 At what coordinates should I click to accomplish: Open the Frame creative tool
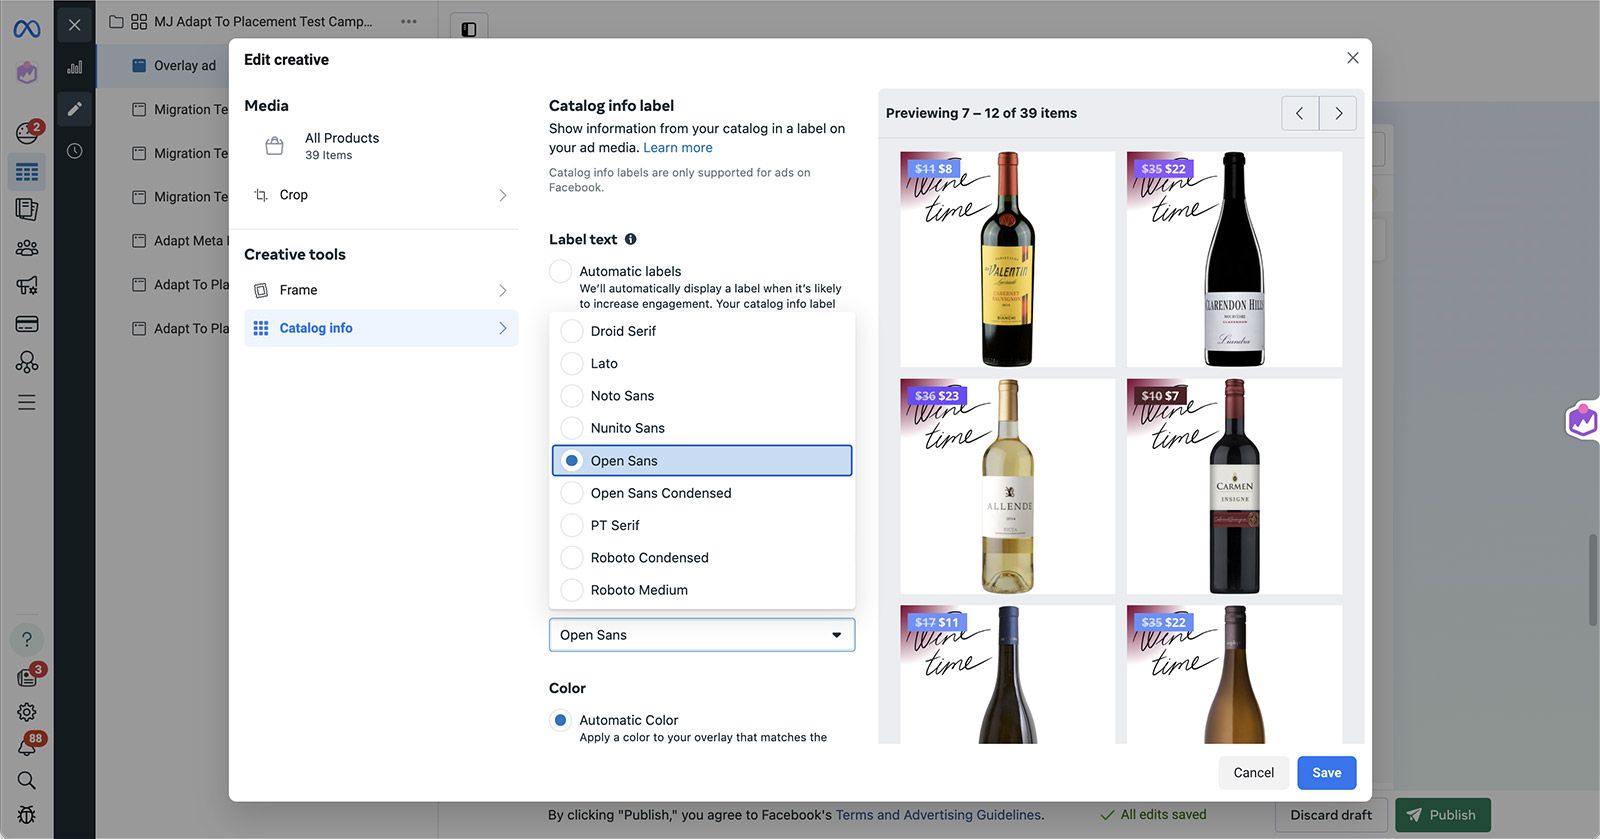click(x=381, y=290)
